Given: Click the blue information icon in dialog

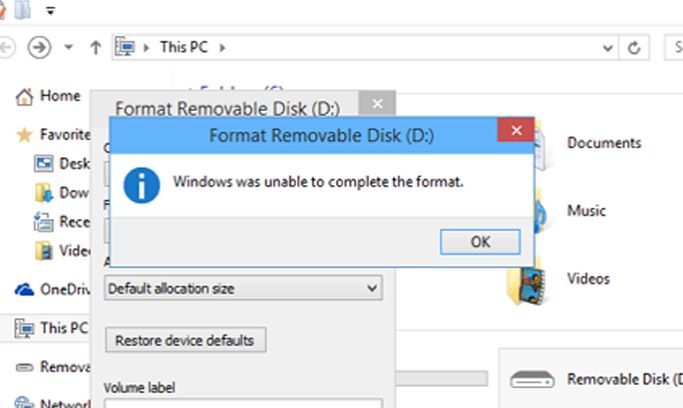Looking at the screenshot, I should (142, 185).
